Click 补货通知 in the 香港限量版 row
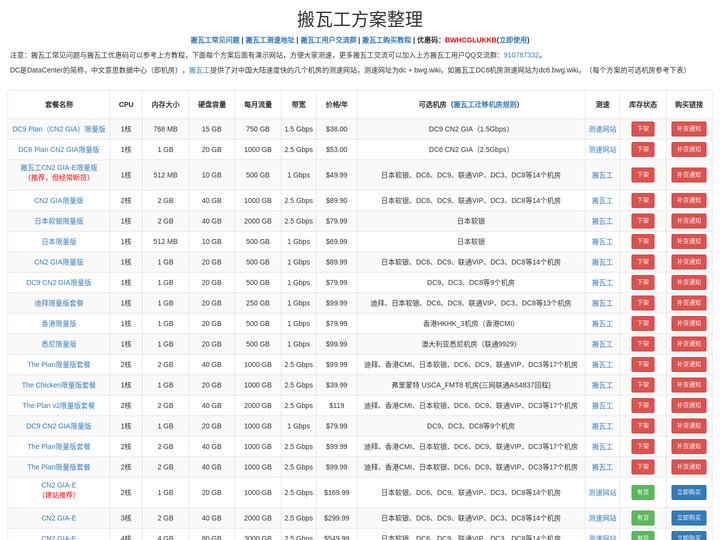720x540 pixels. pyautogui.click(x=689, y=323)
